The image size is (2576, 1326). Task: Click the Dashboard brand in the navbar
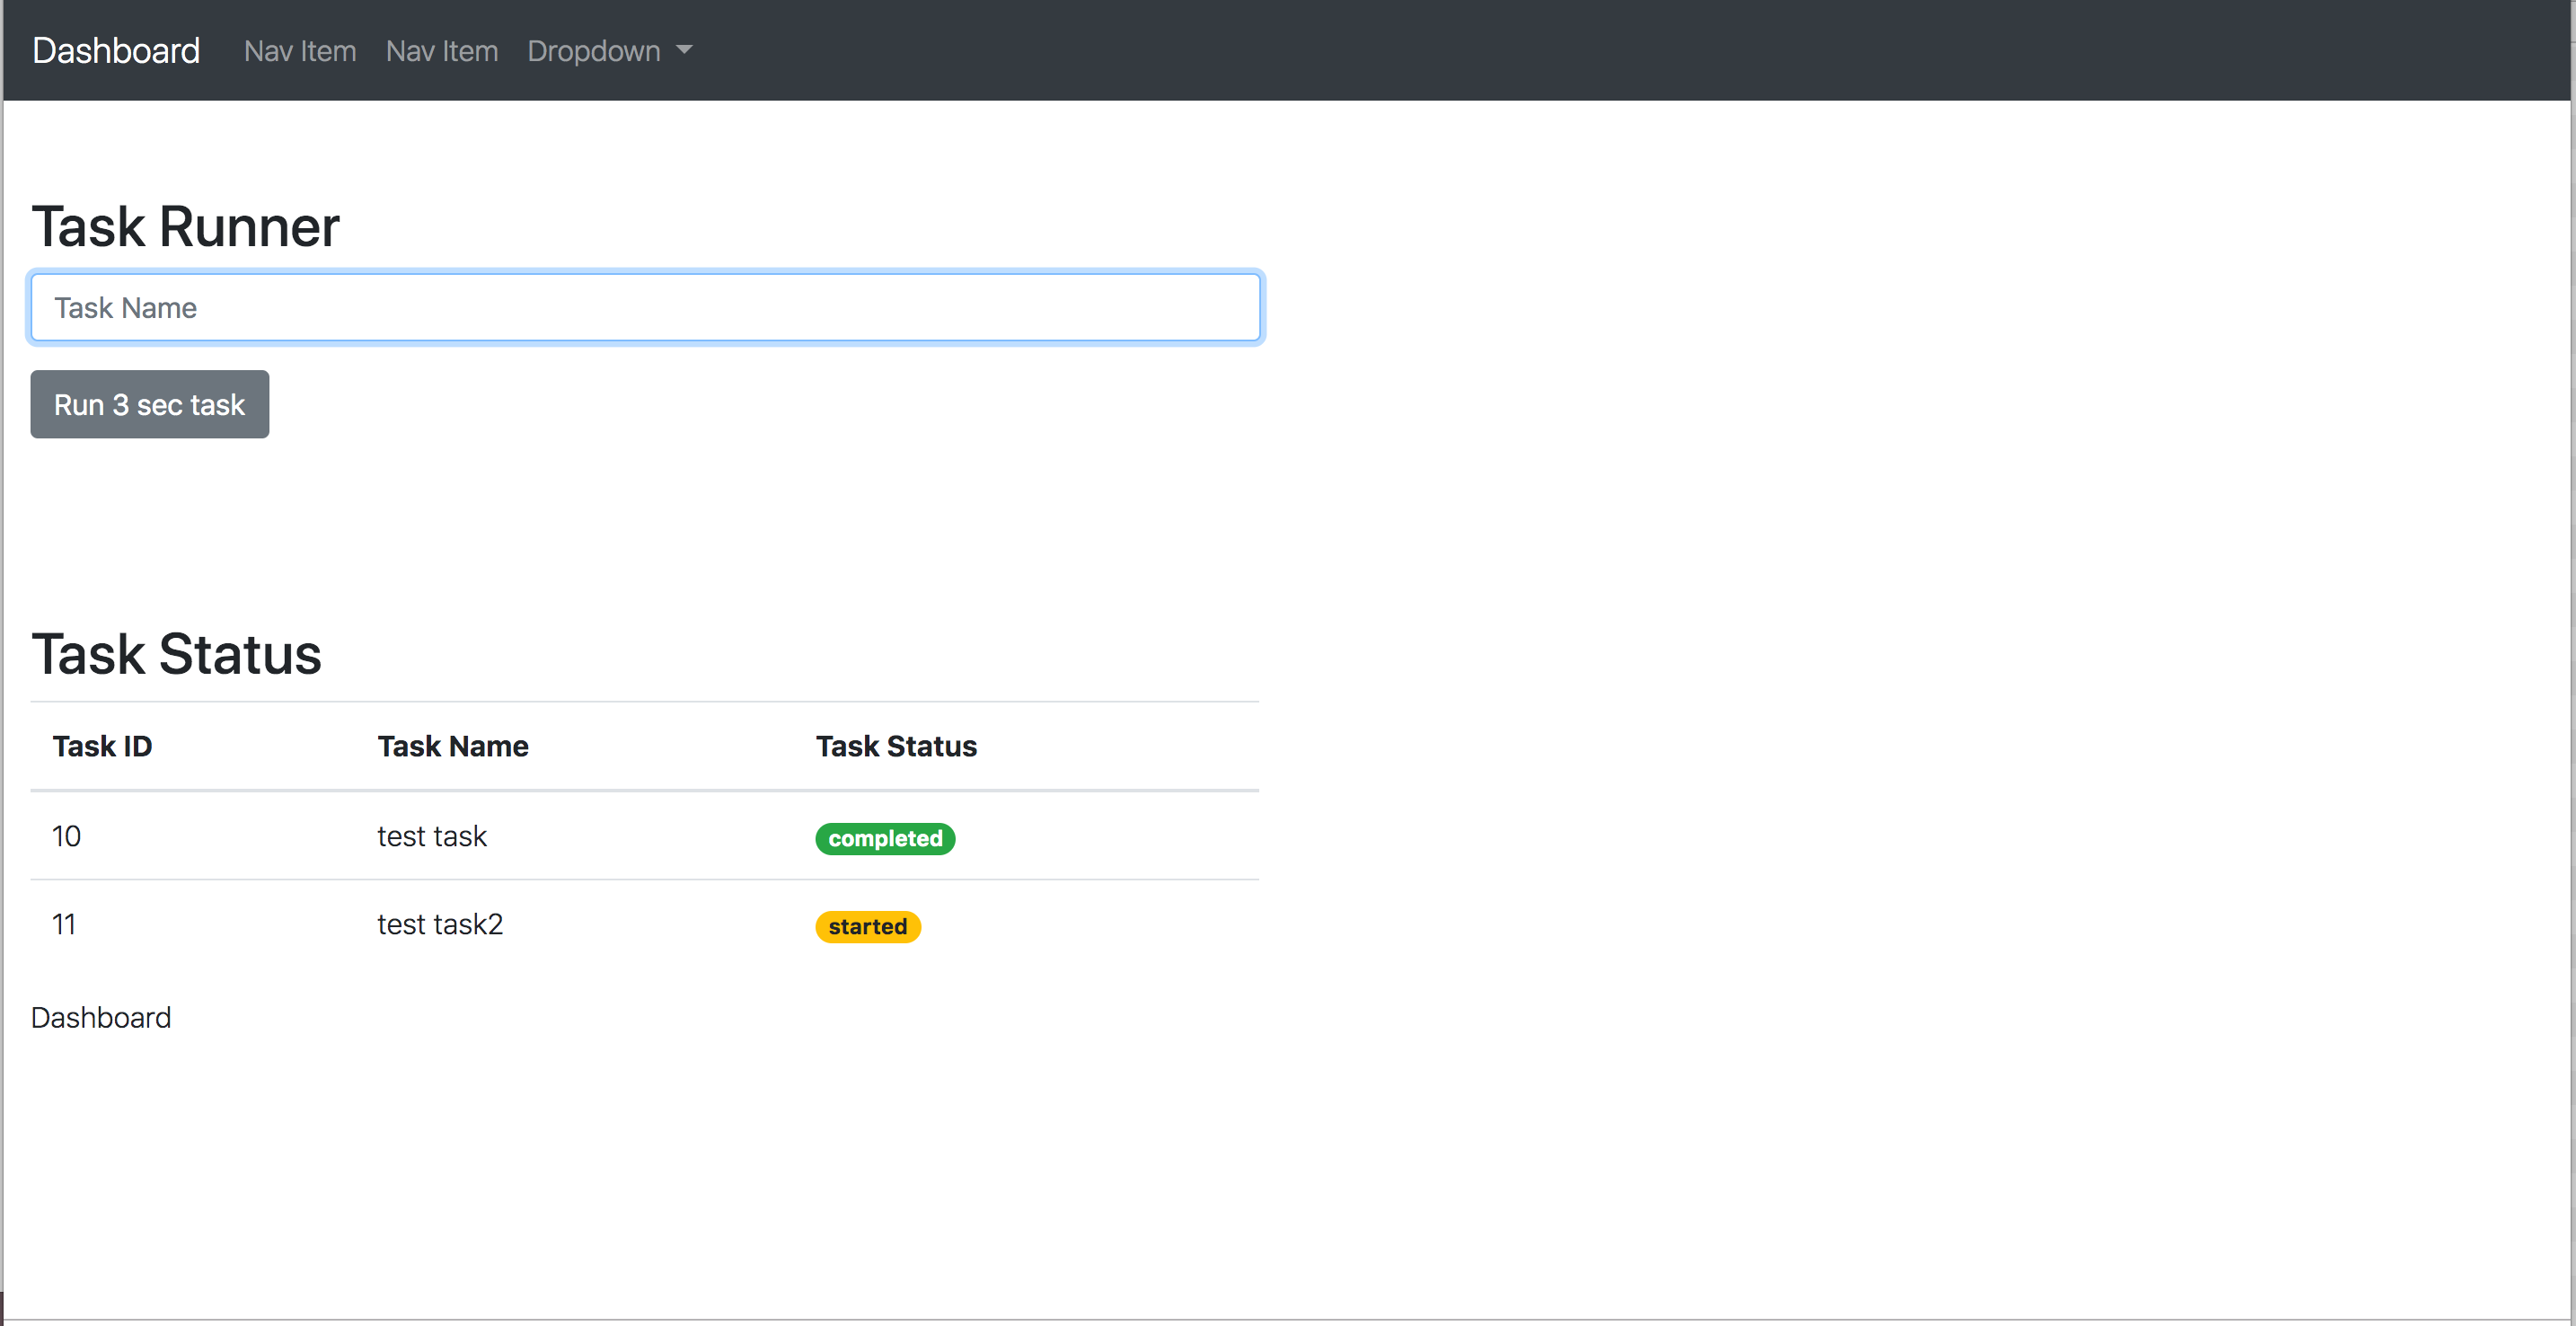(115, 50)
